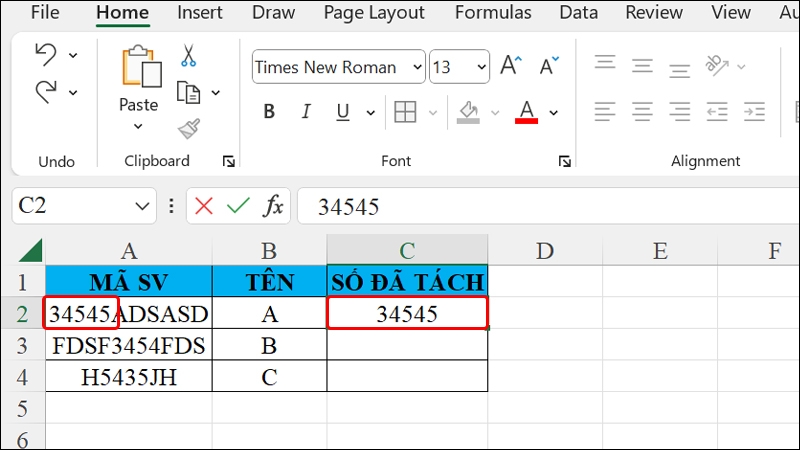Image resolution: width=800 pixels, height=450 pixels.
Task: Open the Font settings dialog launcher
Action: 564,162
